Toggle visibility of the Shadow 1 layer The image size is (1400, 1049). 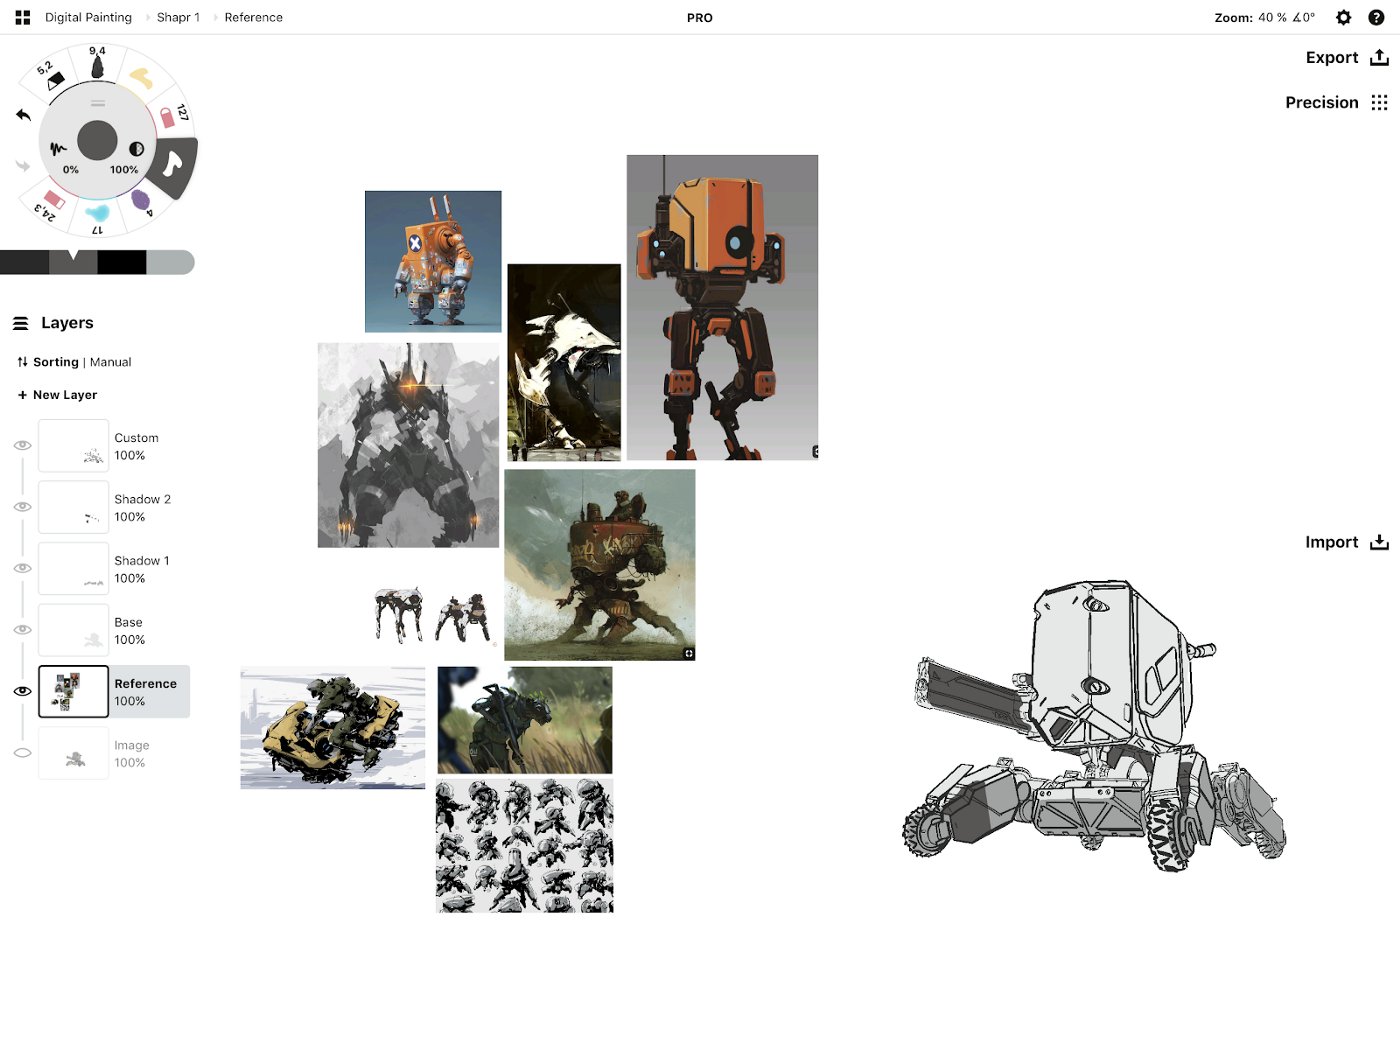(x=22, y=568)
